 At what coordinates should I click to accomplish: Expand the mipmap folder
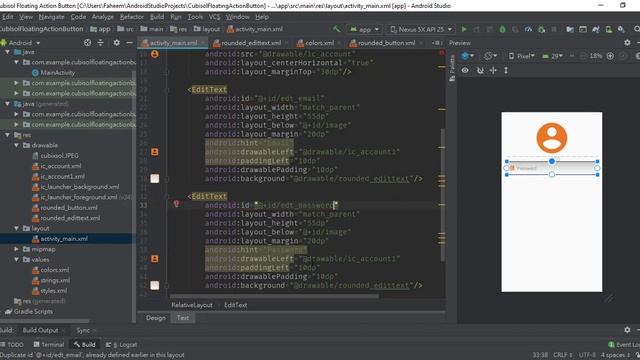[16, 249]
